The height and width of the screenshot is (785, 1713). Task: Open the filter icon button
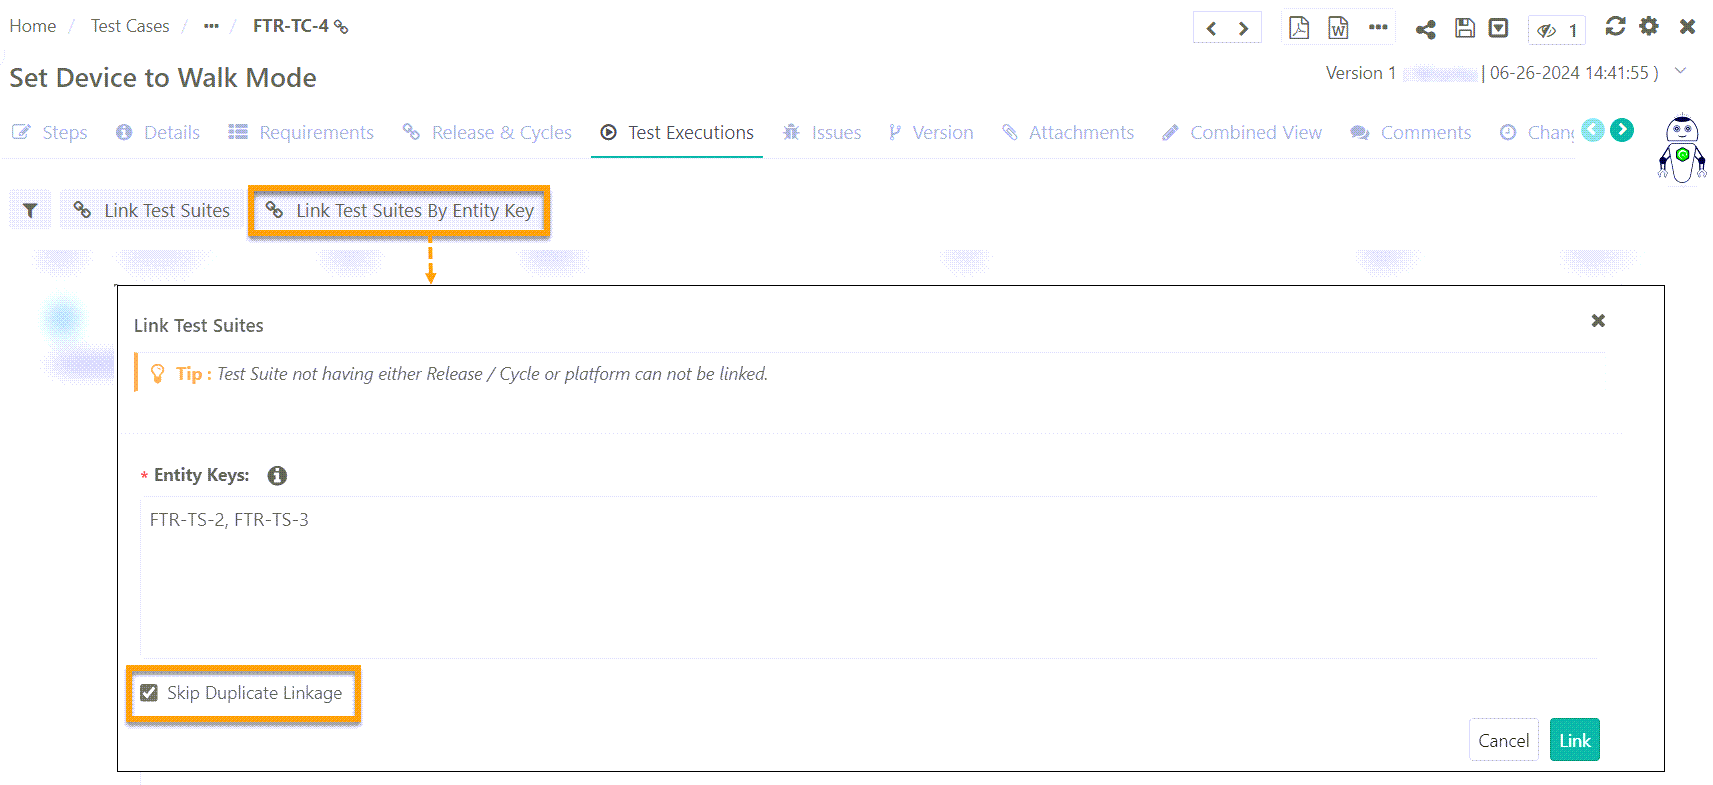[30, 210]
